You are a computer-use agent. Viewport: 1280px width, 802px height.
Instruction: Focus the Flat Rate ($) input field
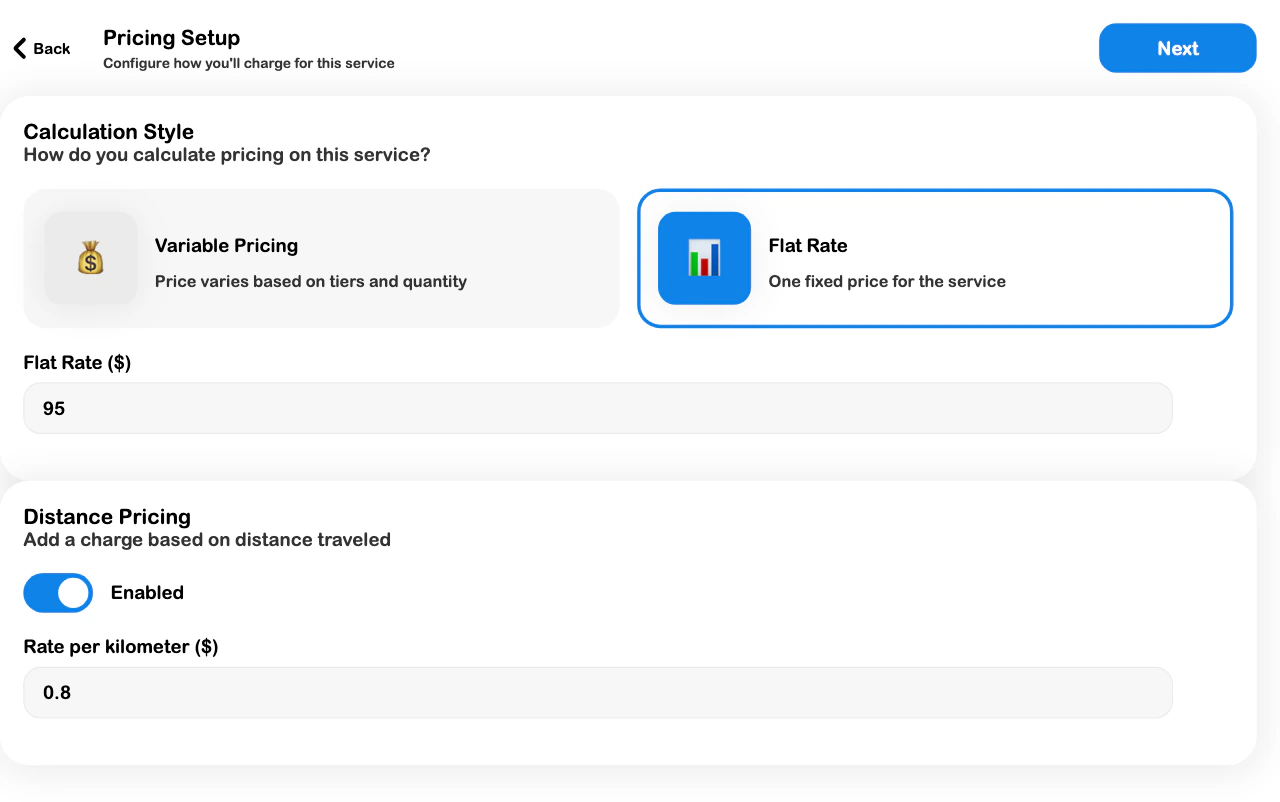pos(598,408)
